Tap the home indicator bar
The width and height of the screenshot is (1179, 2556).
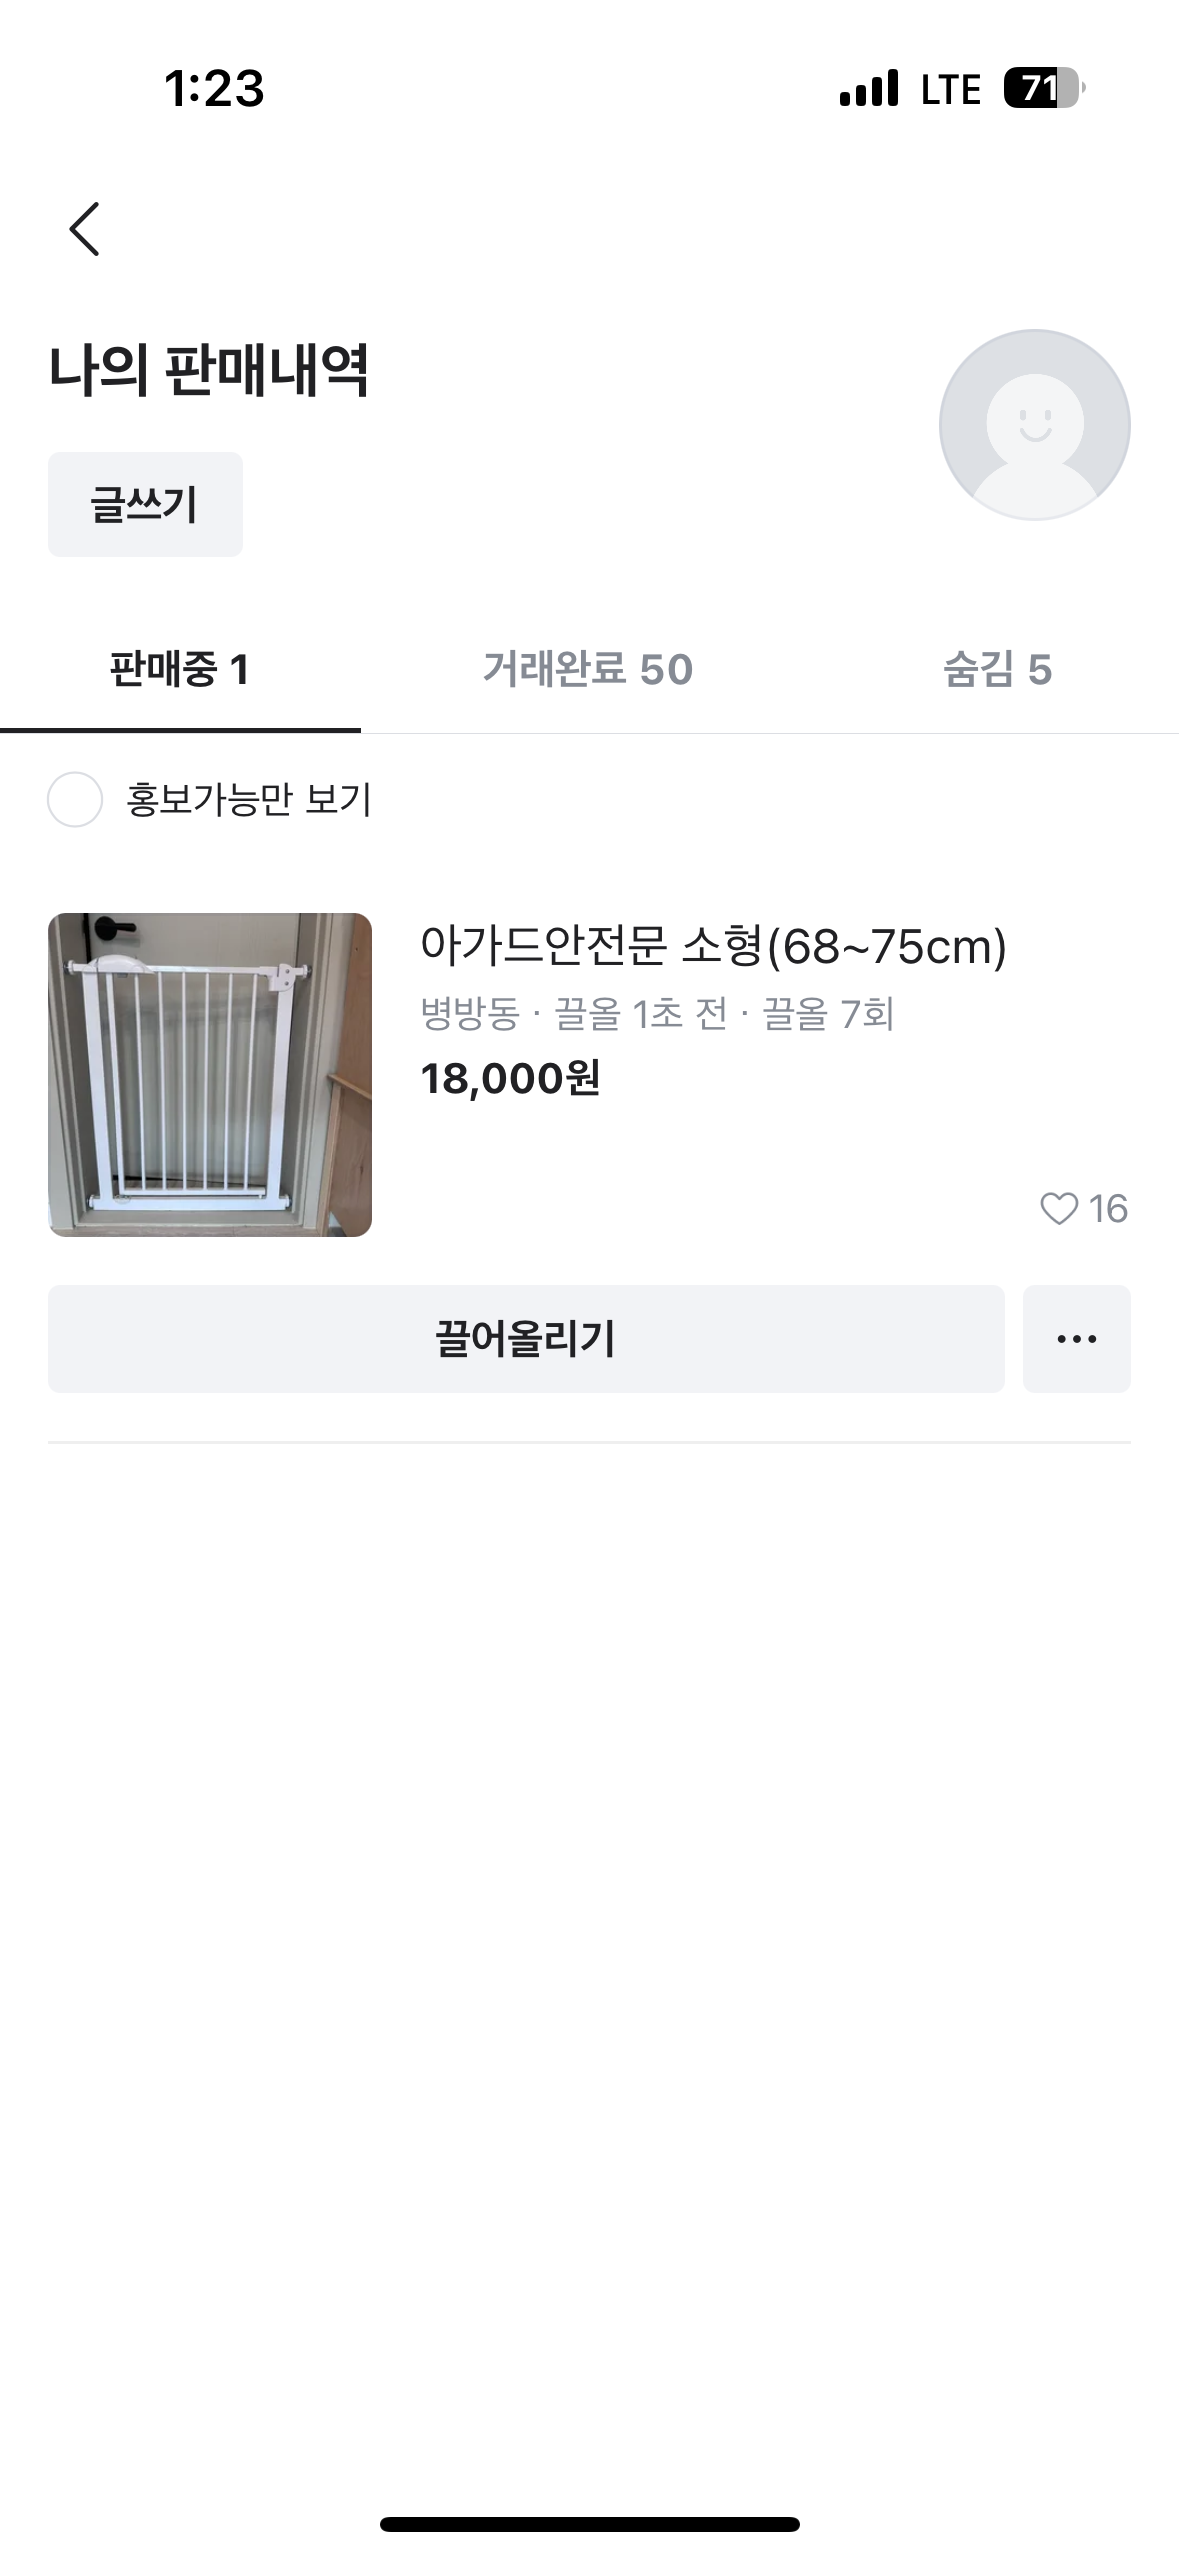tap(589, 2523)
